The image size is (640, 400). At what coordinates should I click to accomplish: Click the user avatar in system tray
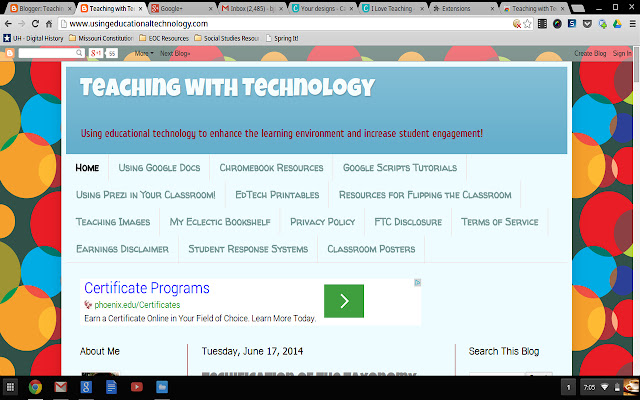pyautogui.click(x=631, y=387)
